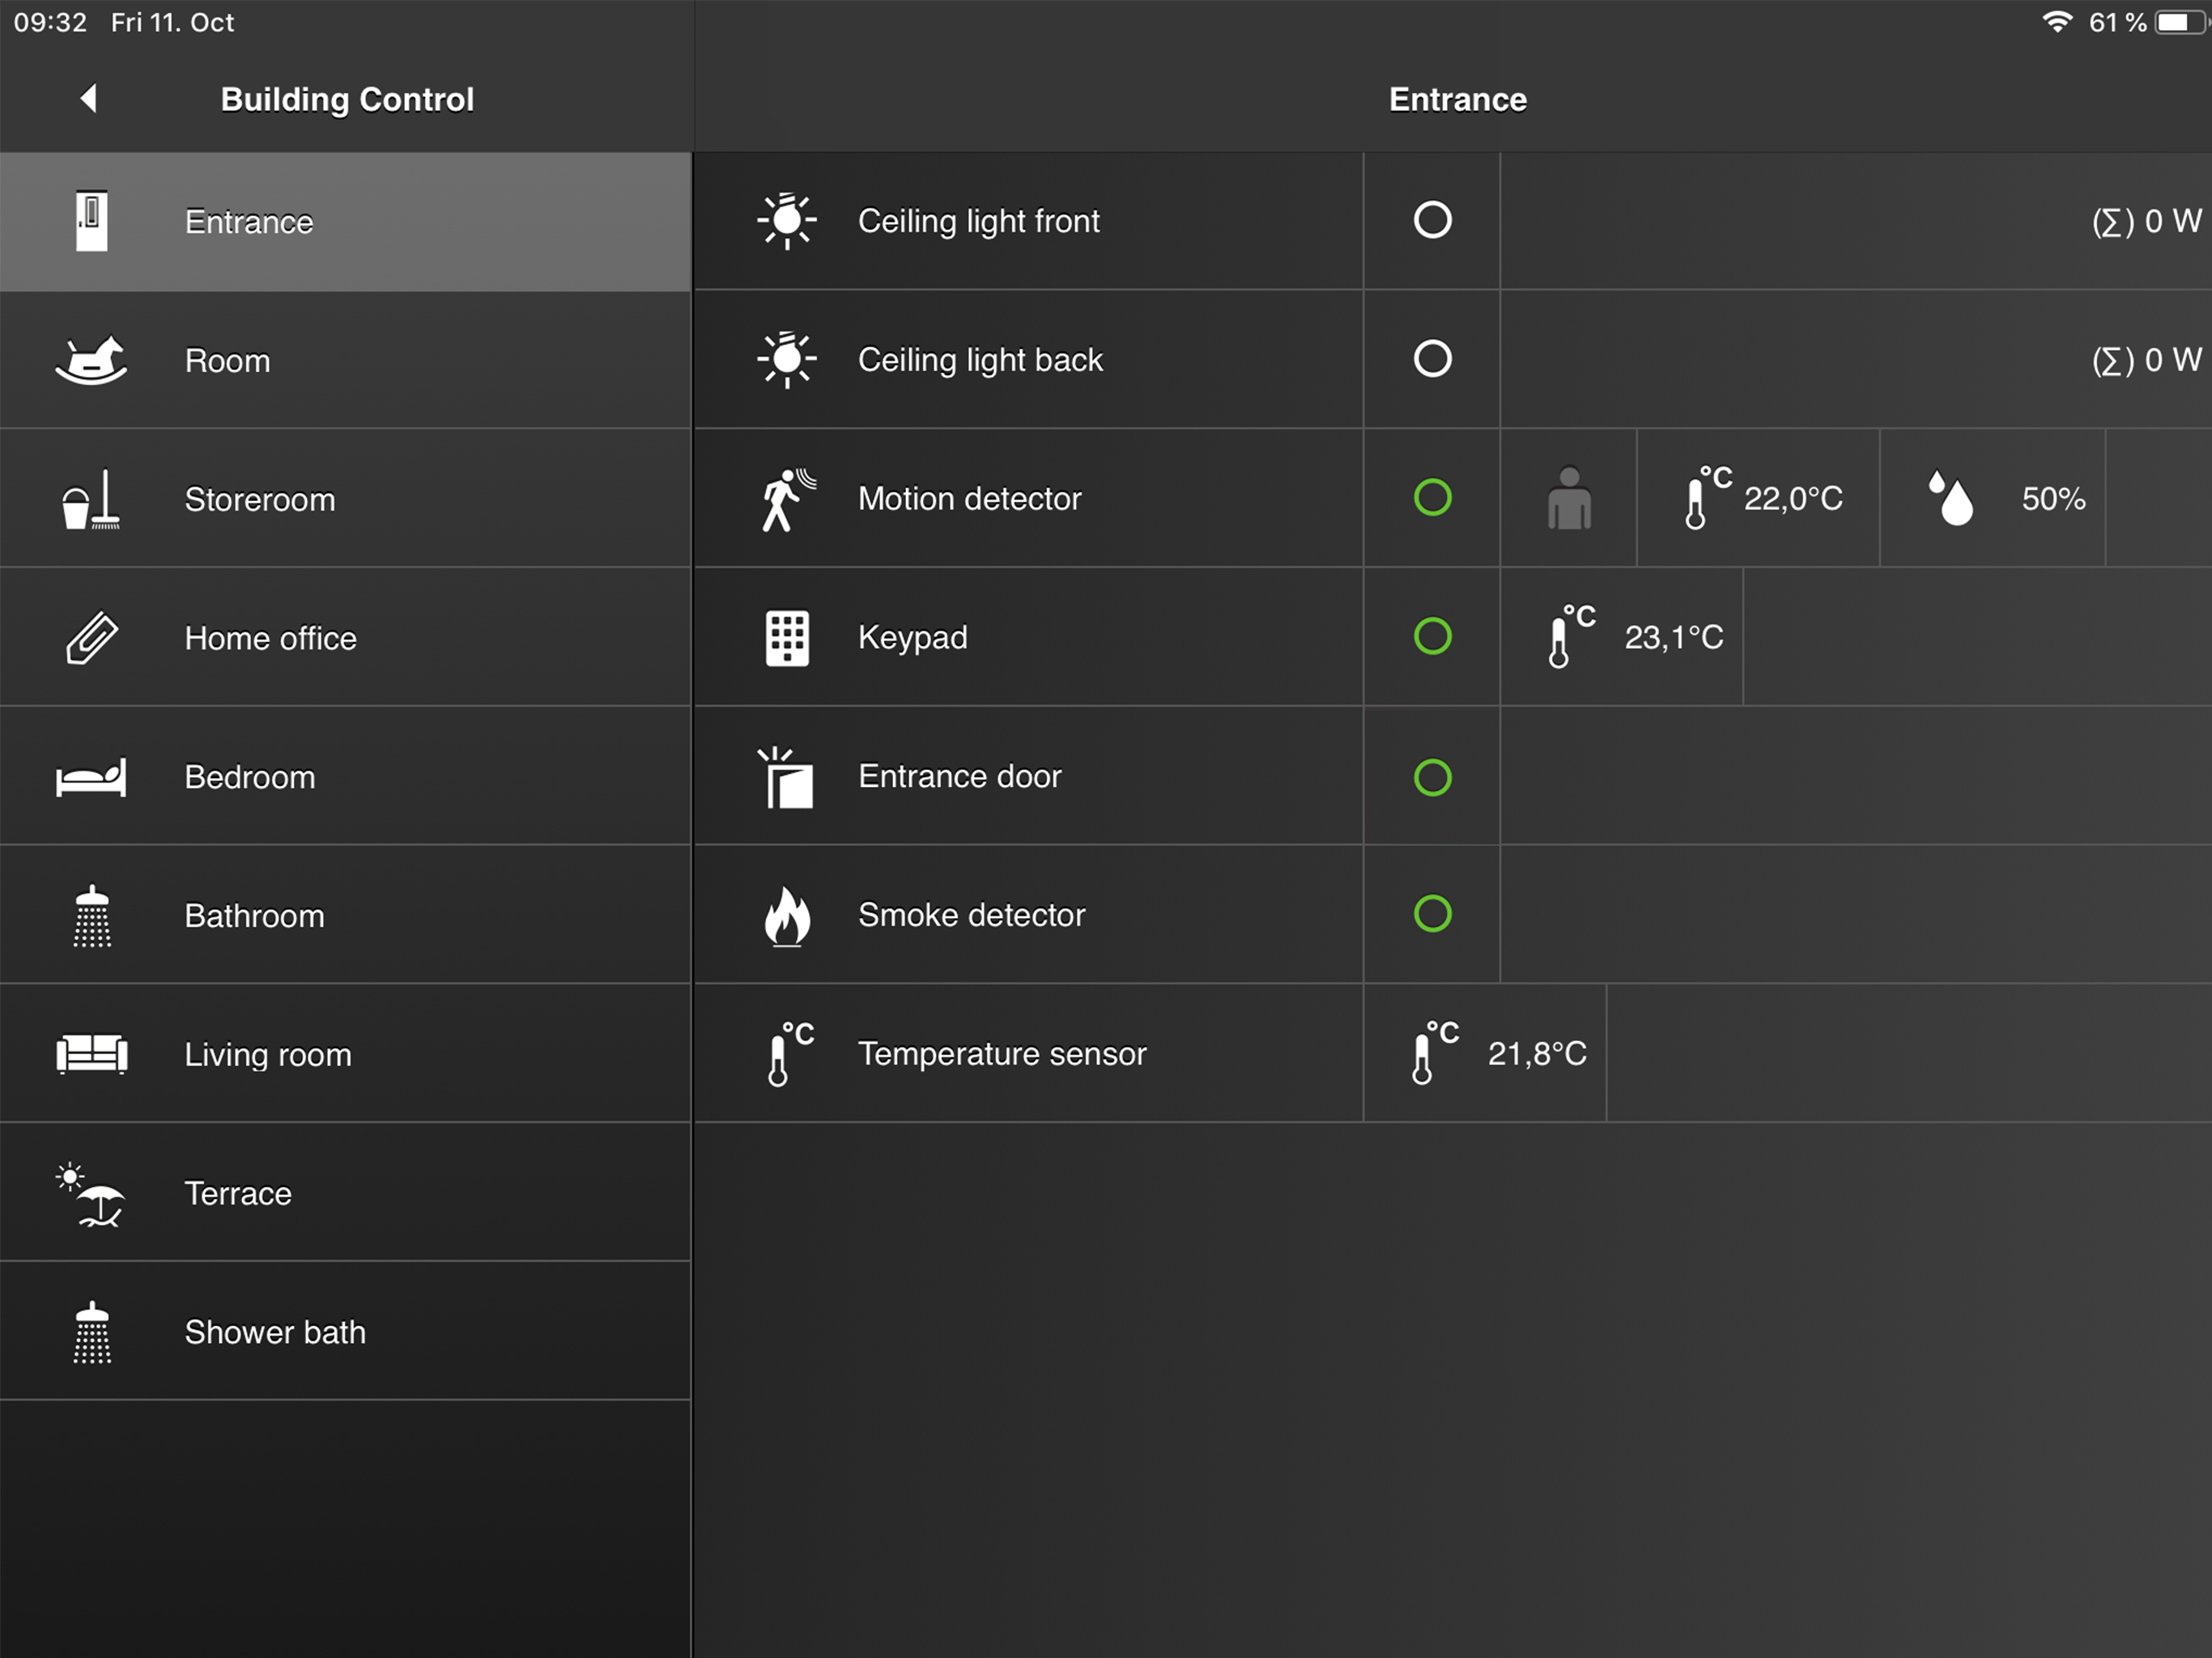Click the Smoke detector flame icon

click(787, 915)
